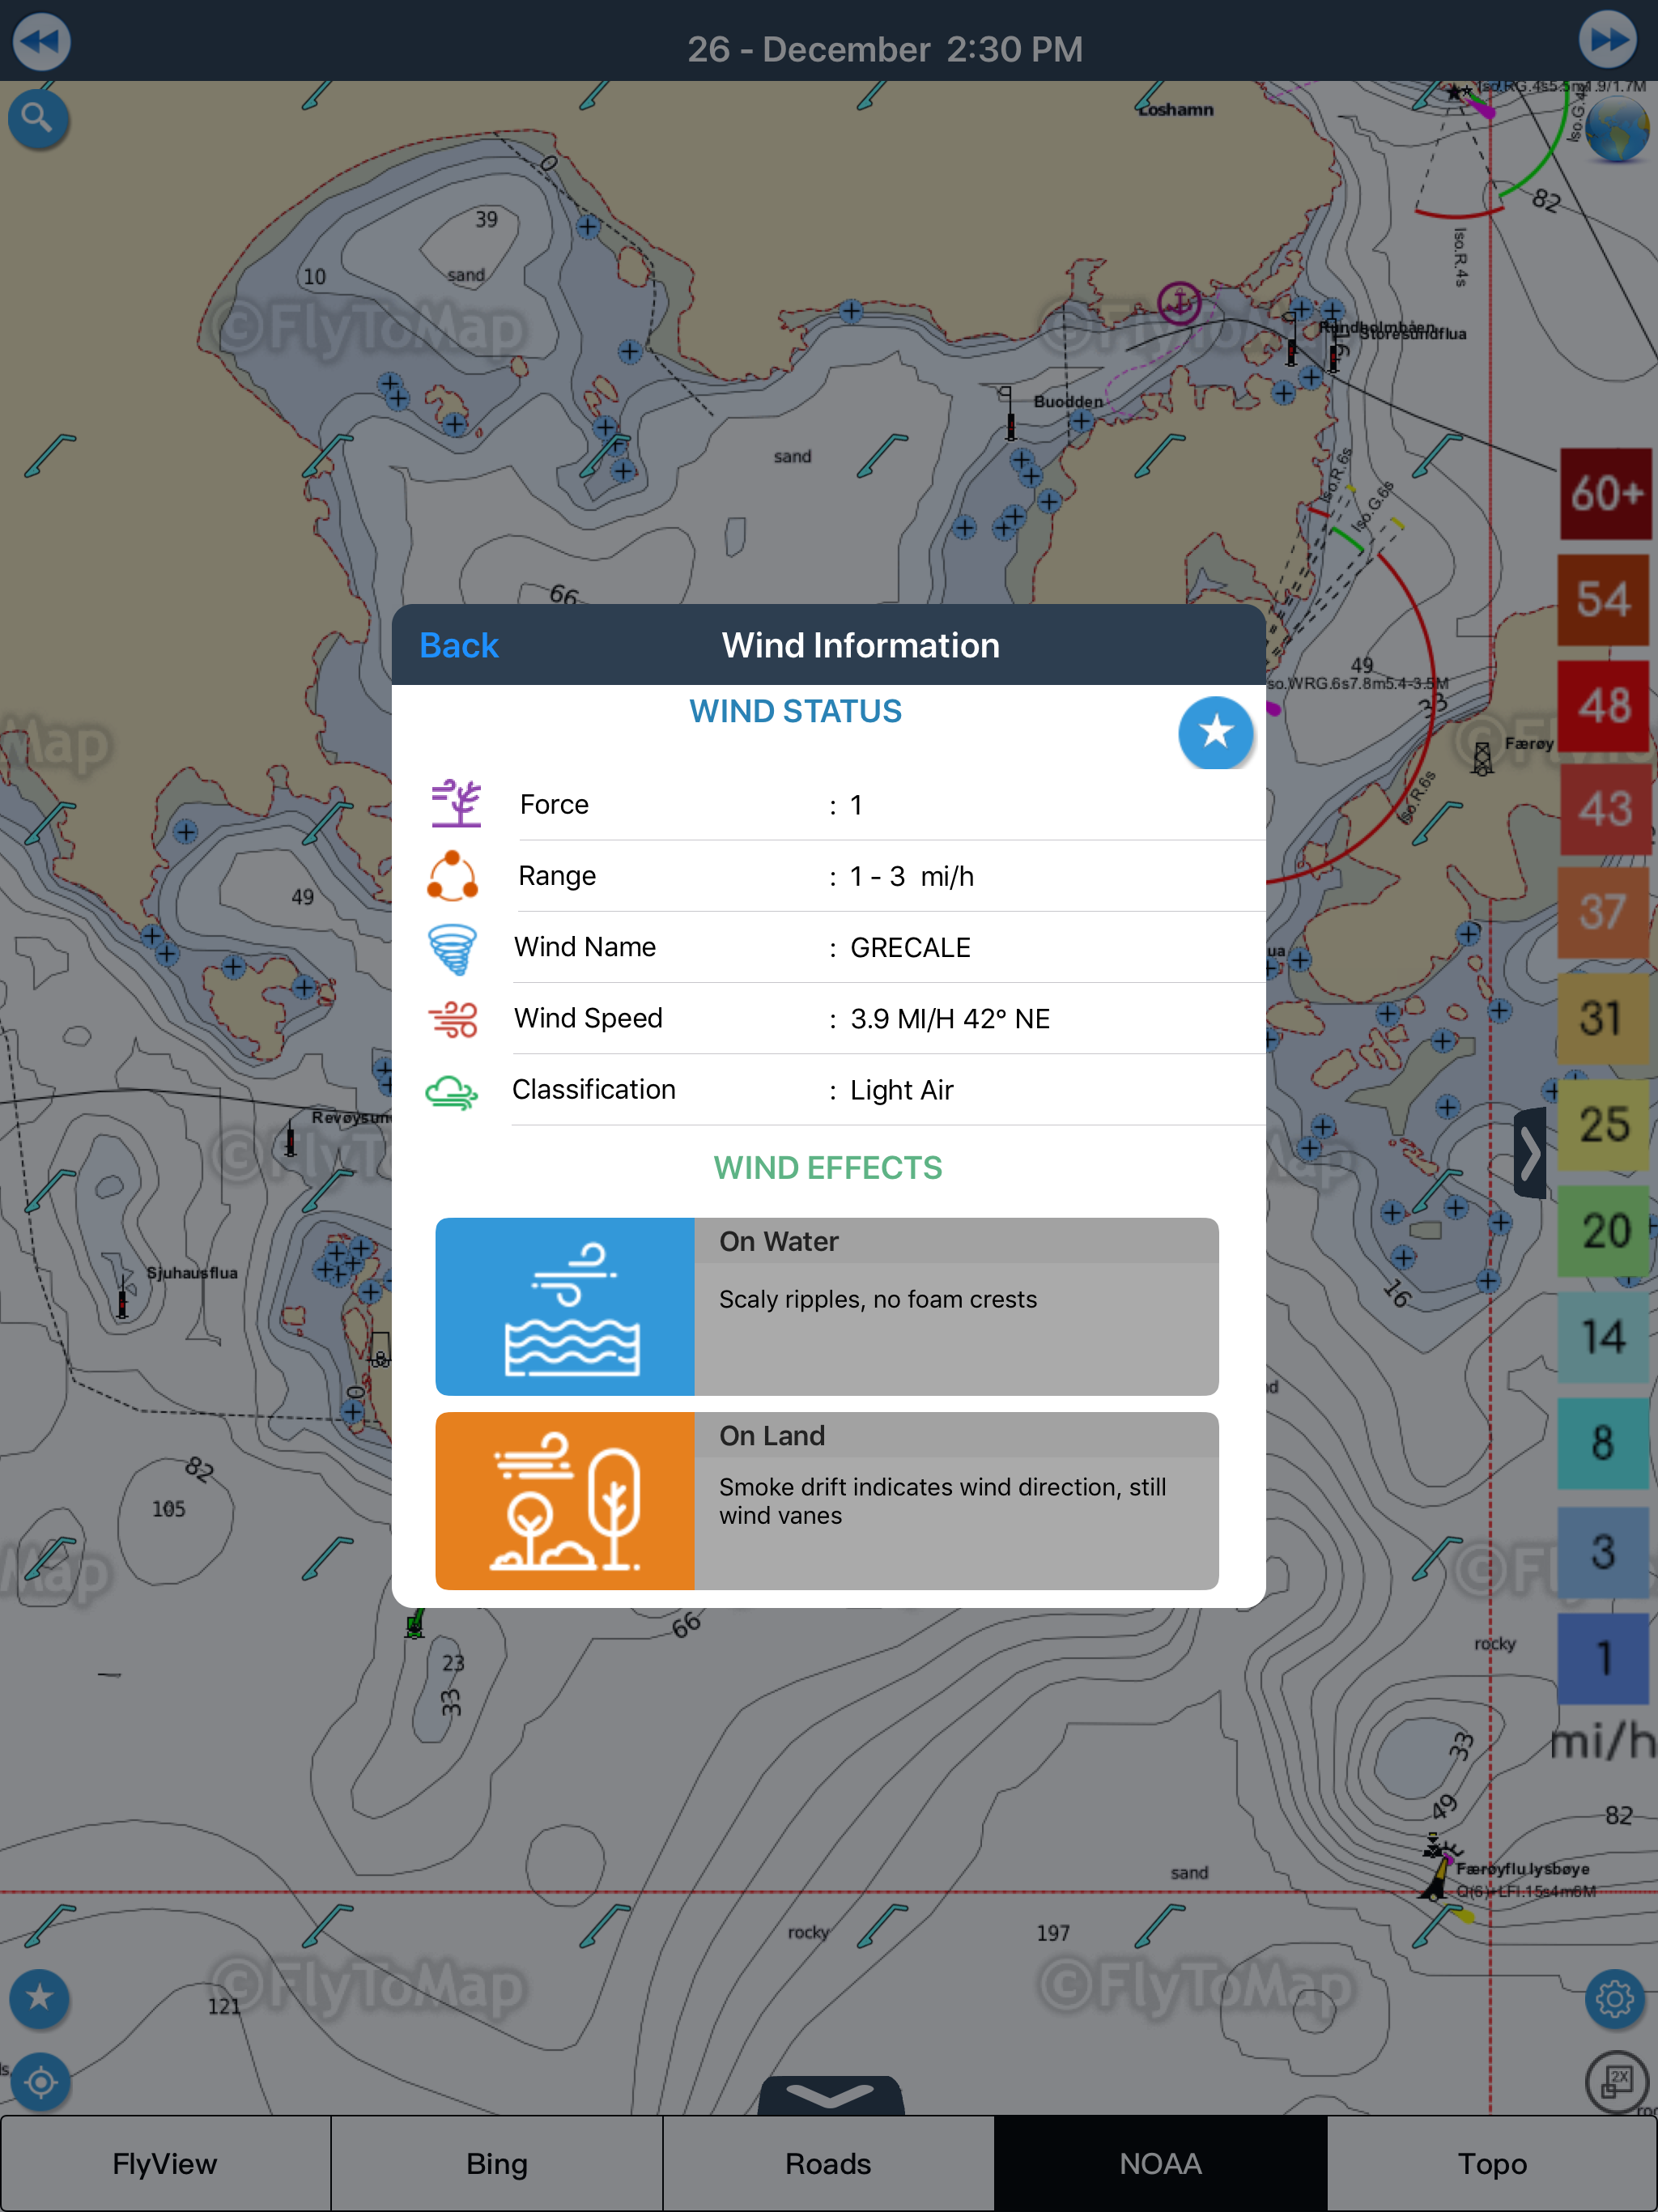Tap the GPS location target icon
Viewport: 1658px width, 2212px height.
tap(40, 2082)
